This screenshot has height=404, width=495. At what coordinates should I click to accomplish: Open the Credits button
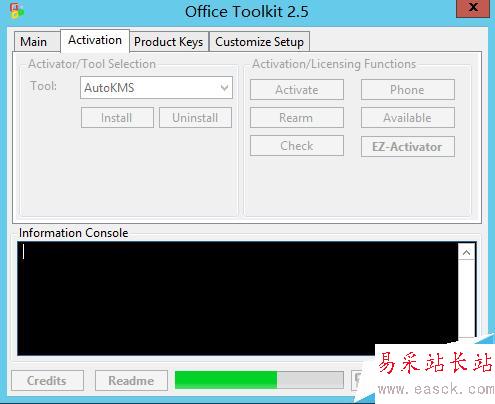pyautogui.click(x=47, y=381)
